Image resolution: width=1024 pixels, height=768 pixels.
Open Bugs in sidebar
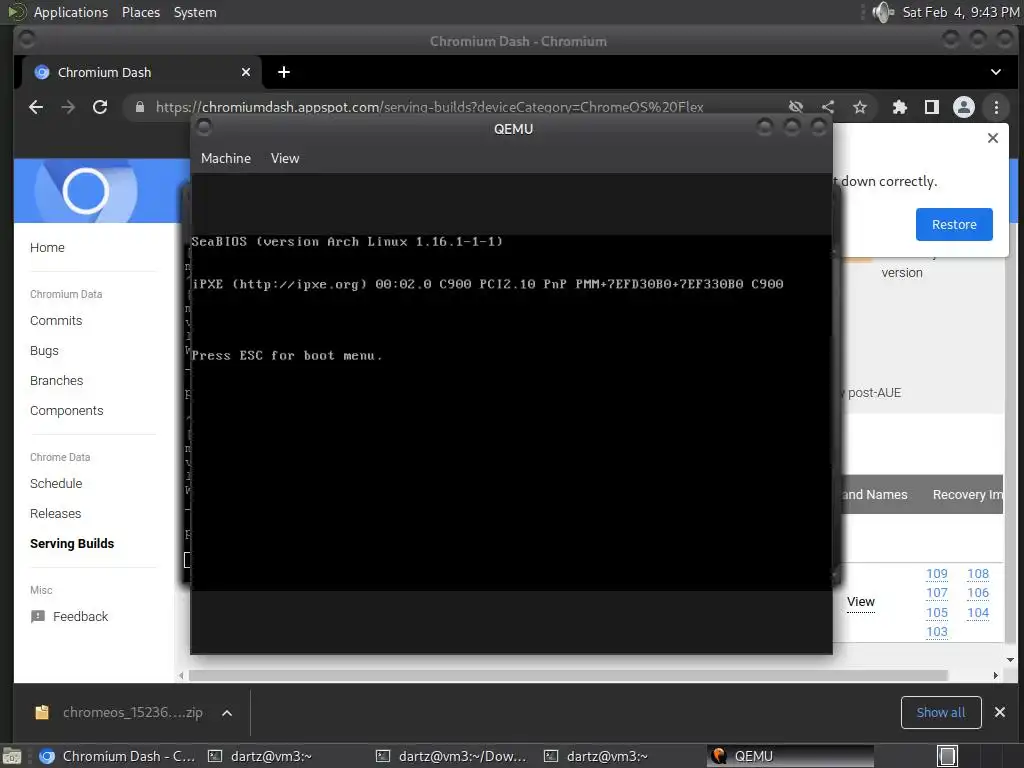click(44, 351)
